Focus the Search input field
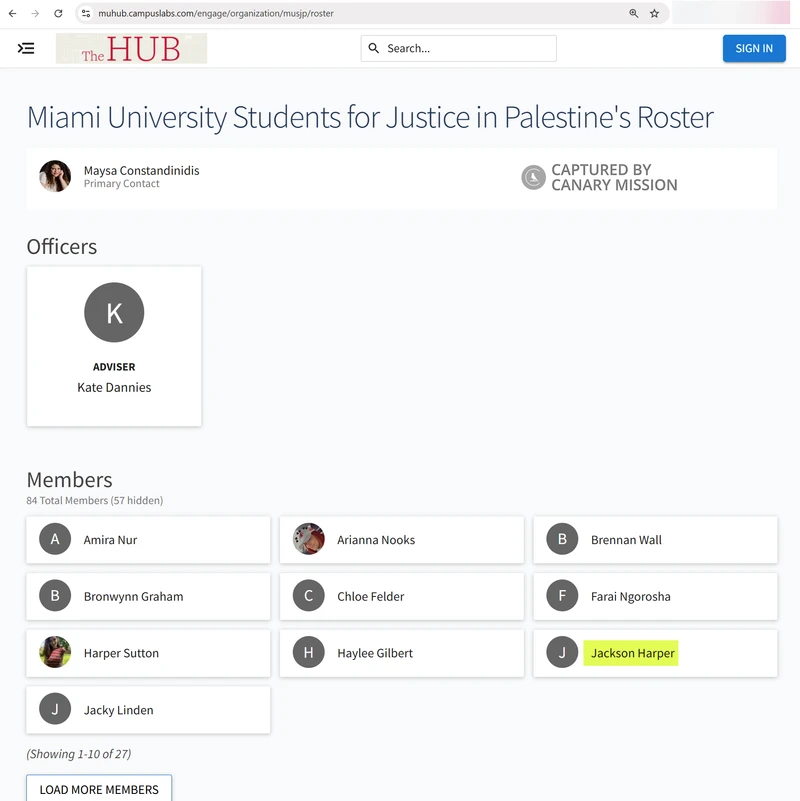This screenshot has width=800, height=801. pyautogui.click(x=458, y=49)
